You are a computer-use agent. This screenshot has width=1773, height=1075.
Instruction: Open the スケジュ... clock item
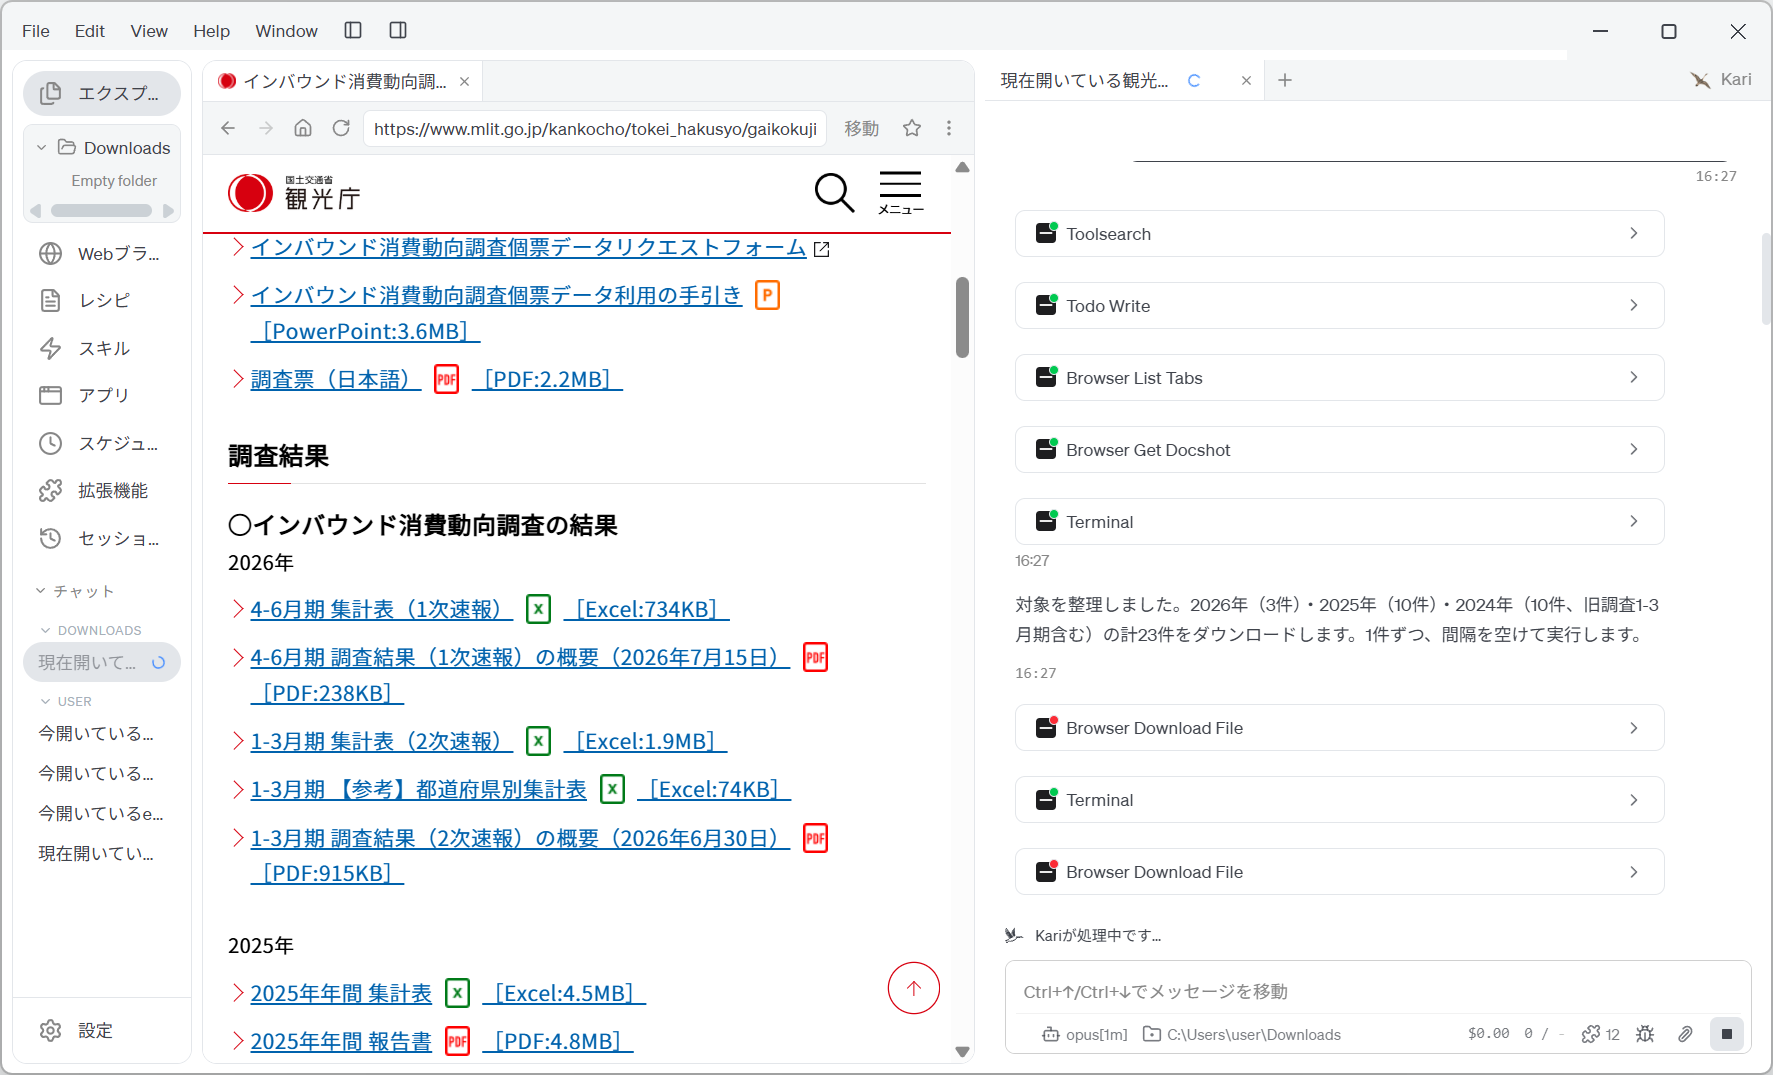pos(102,443)
